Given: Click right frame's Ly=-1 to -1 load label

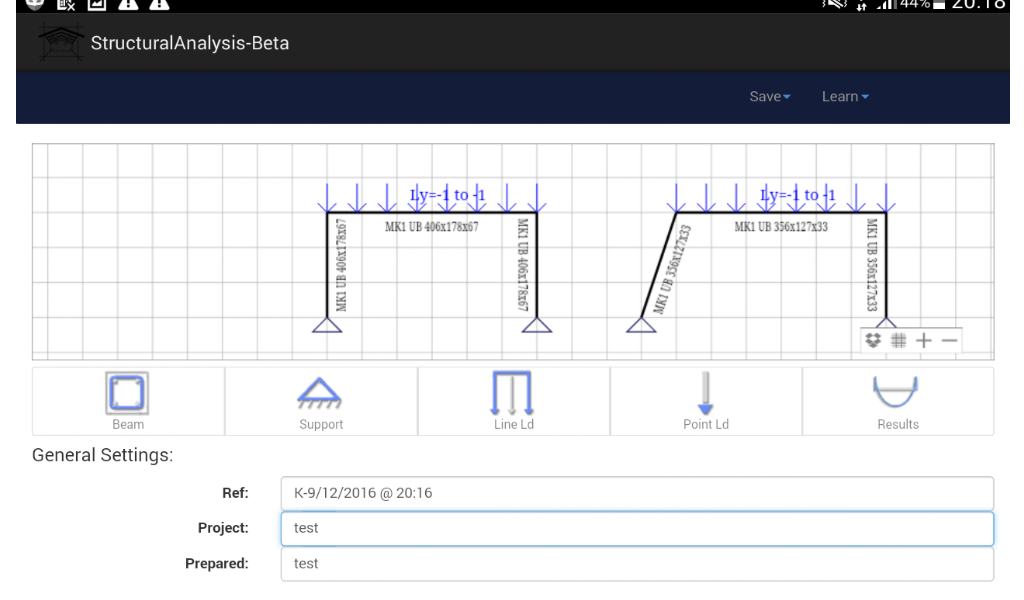Looking at the screenshot, I should coord(797,195).
